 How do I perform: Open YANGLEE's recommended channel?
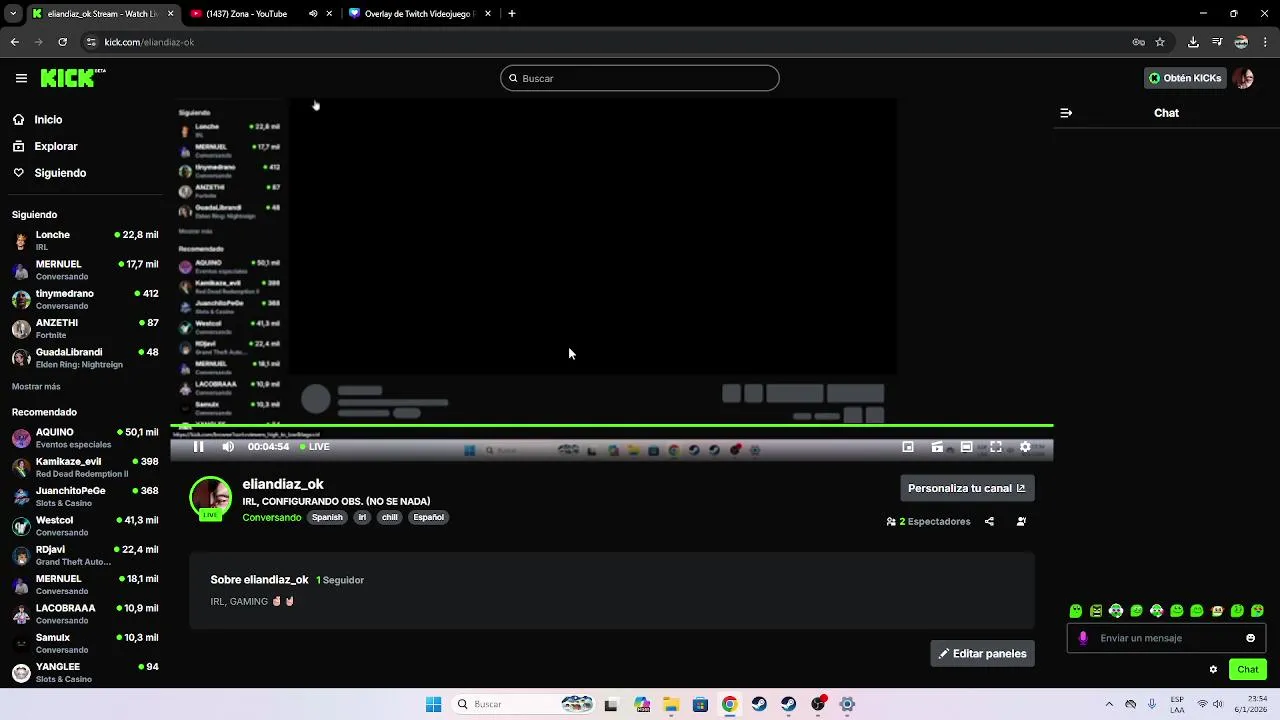pos(85,672)
